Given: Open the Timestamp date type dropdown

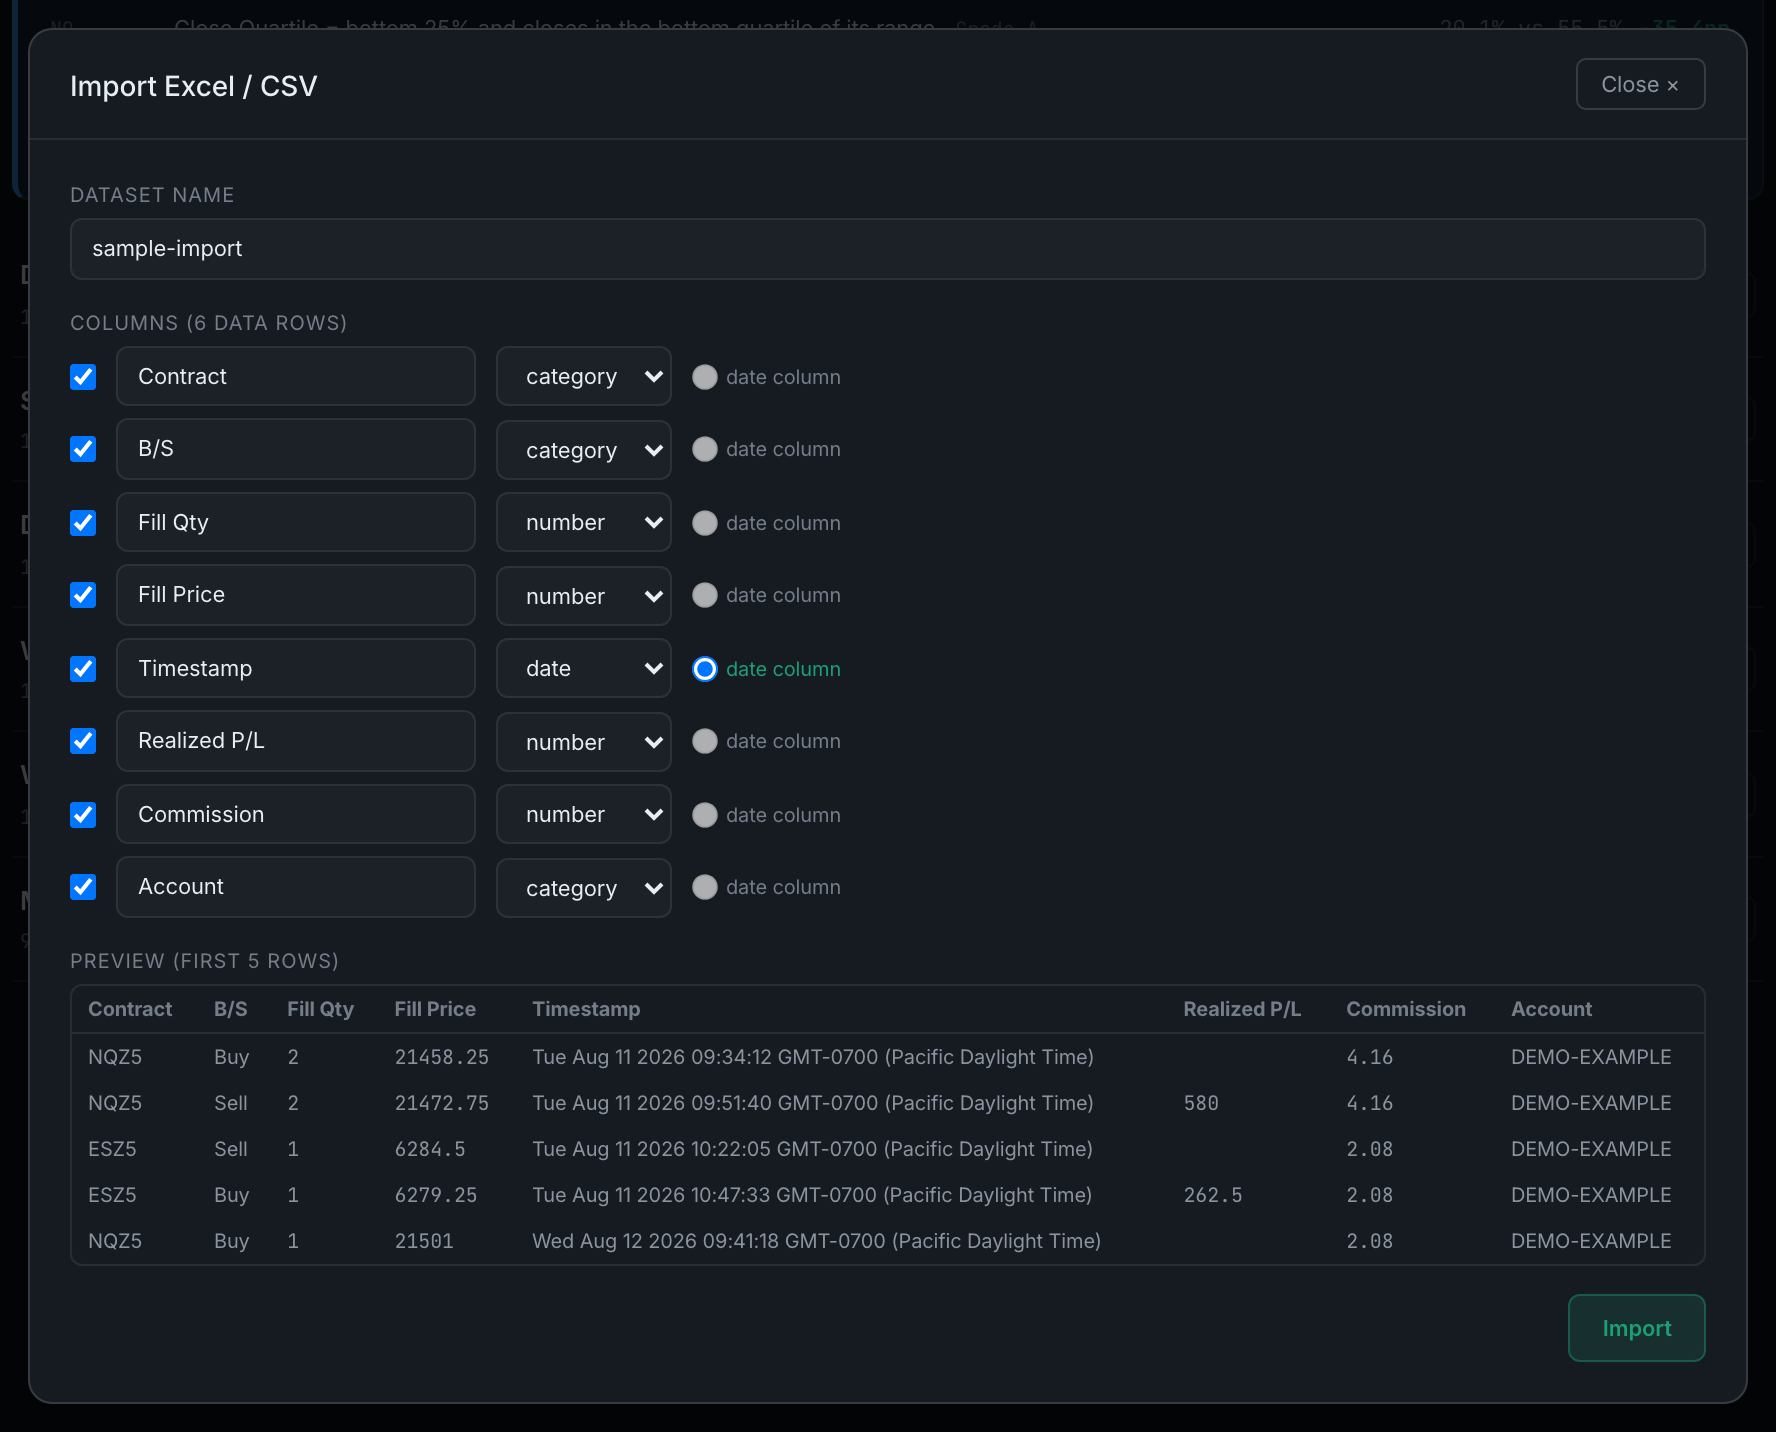Looking at the screenshot, I should tap(584, 668).
